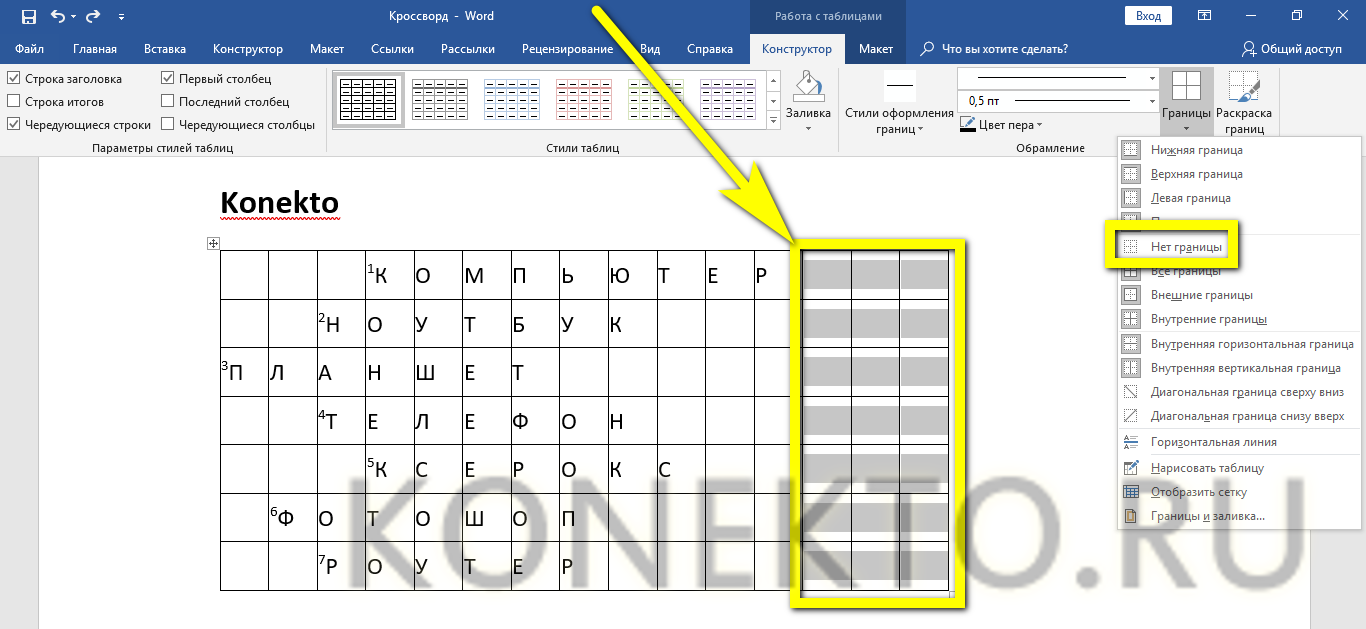Toggle Строка заголовка checkbox
This screenshot has height=629, width=1366.
pyautogui.click(x=65, y=79)
